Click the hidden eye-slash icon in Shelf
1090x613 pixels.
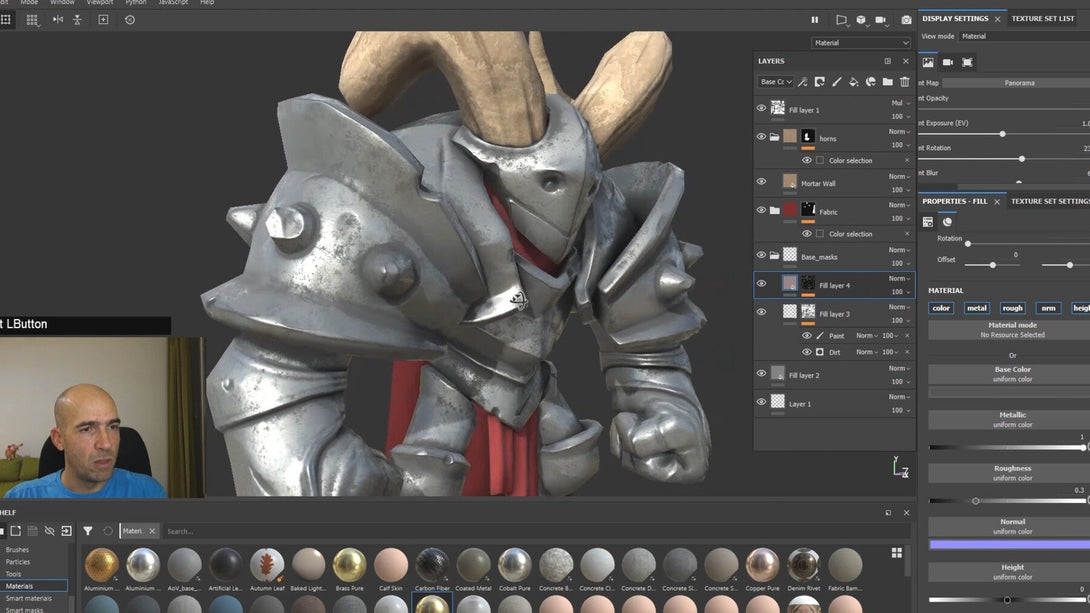pos(49,531)
